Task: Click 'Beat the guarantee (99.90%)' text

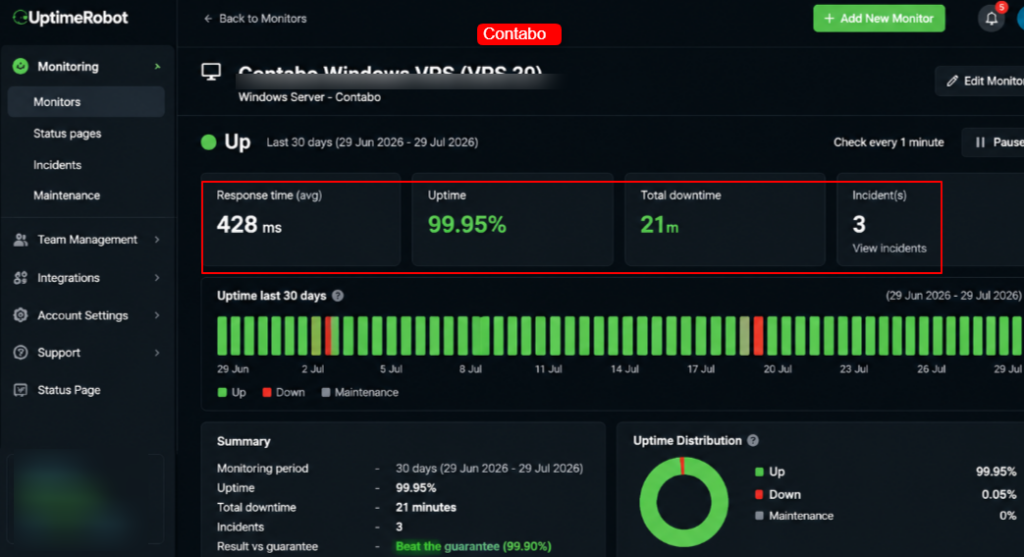Action: (473, 547)
